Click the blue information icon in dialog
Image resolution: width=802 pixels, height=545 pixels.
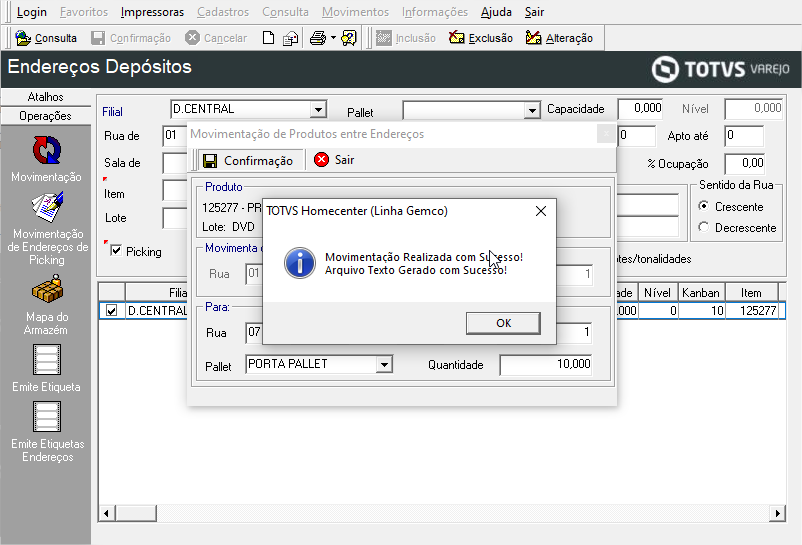pos(300,263)
